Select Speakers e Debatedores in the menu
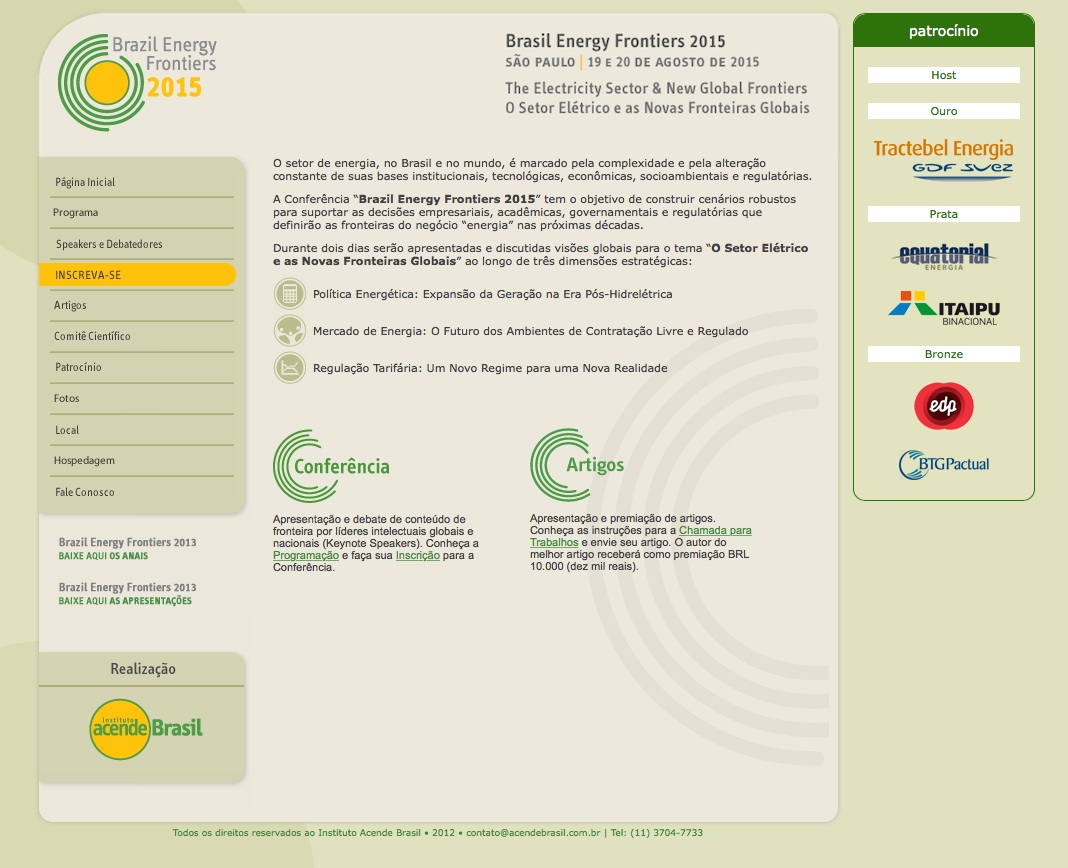The width and height of the screenshot is (1068, 868). pyautogui.click(x=109, y=244)
